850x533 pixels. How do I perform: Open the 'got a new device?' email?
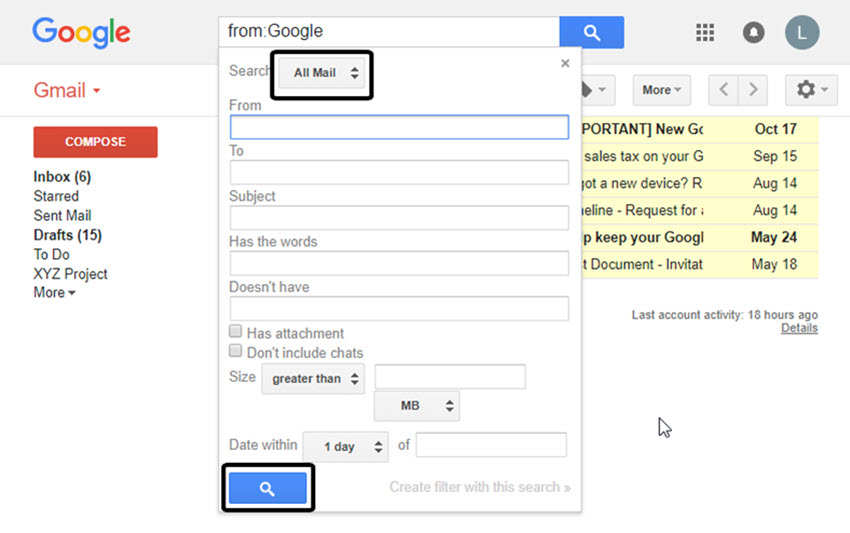[x=699, y=184]
